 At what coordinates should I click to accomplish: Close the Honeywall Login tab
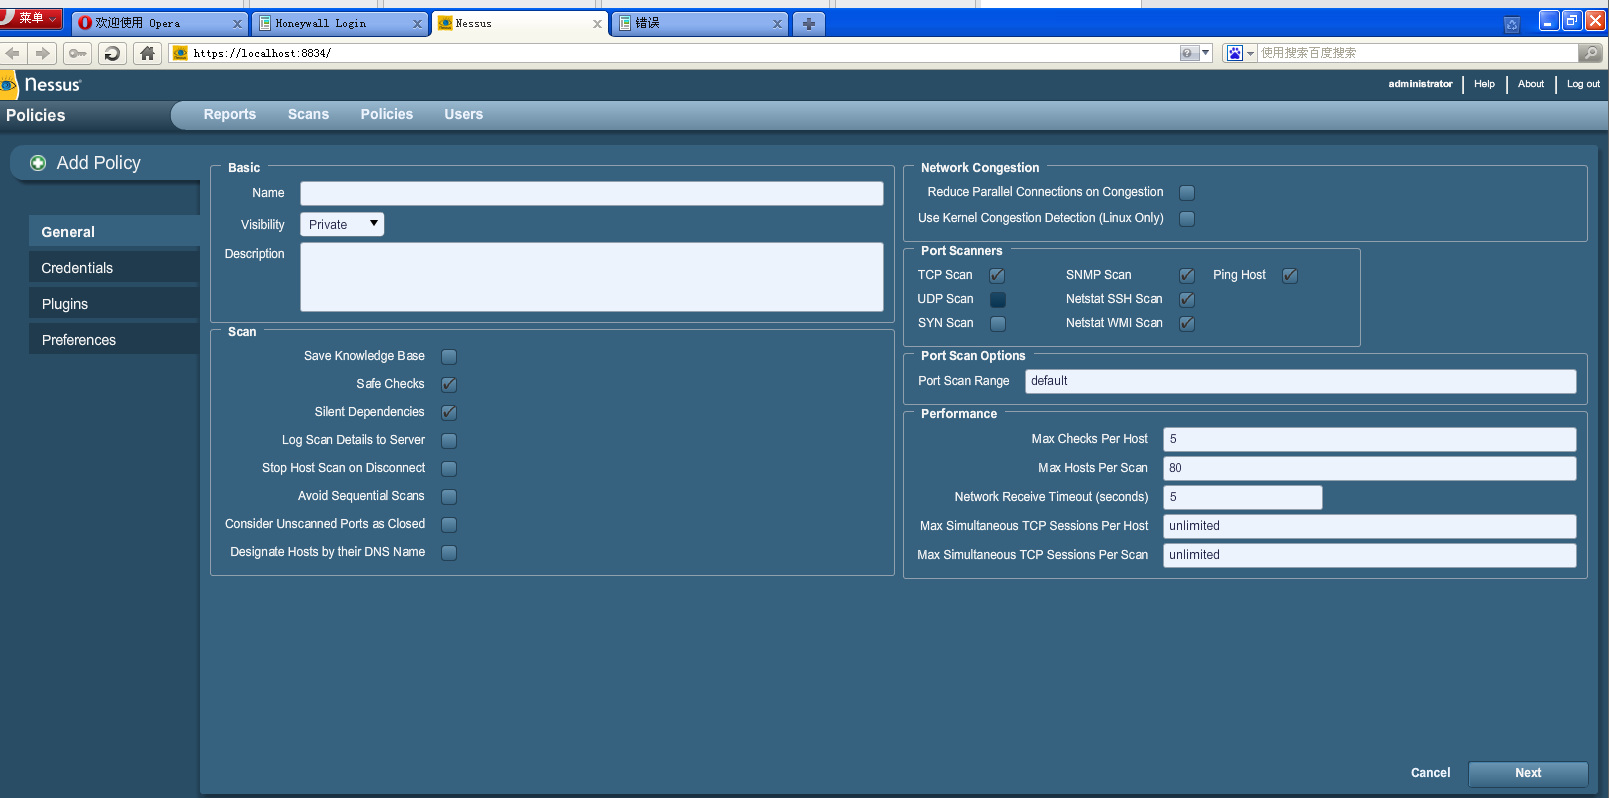[x=417, y=23]
